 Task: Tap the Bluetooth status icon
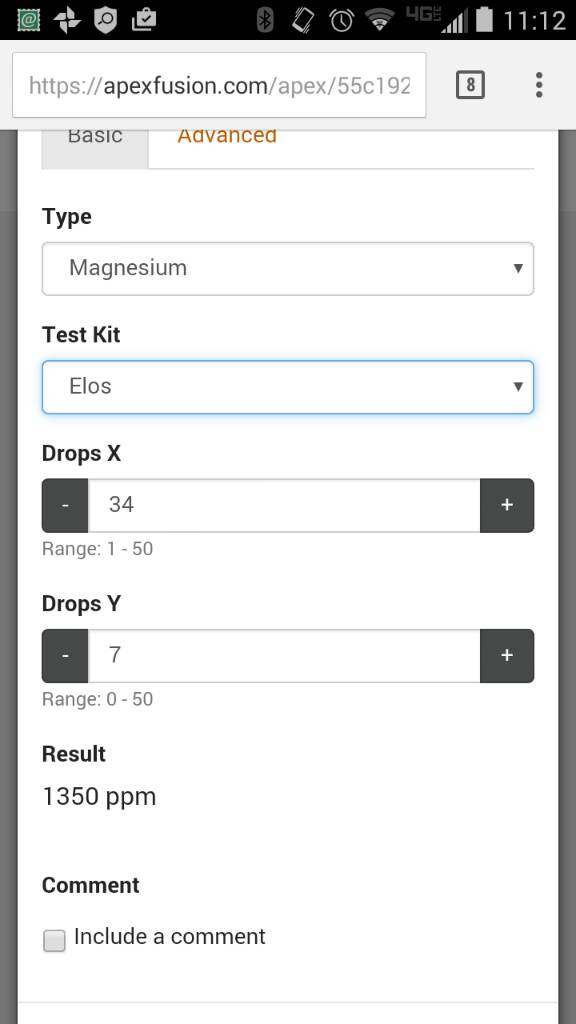pyautogui.click(x=264, y=20)
